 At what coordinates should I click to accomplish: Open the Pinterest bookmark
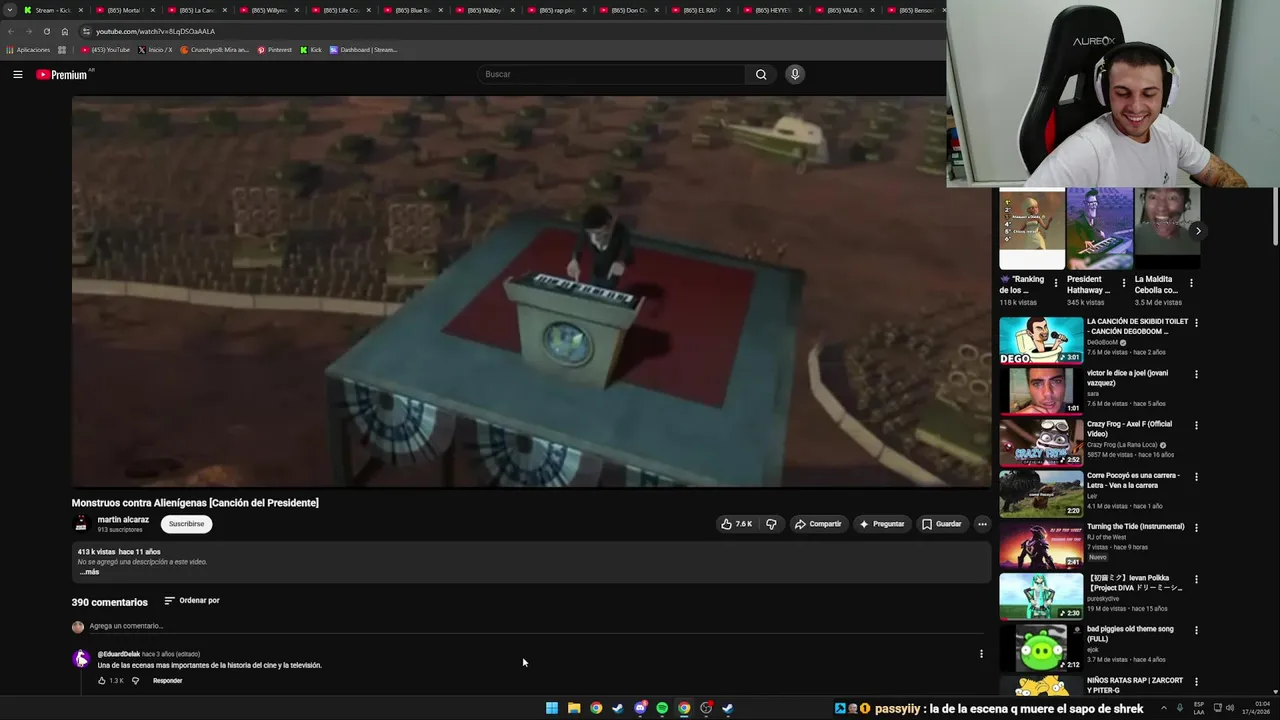click(x=275, y=50)
